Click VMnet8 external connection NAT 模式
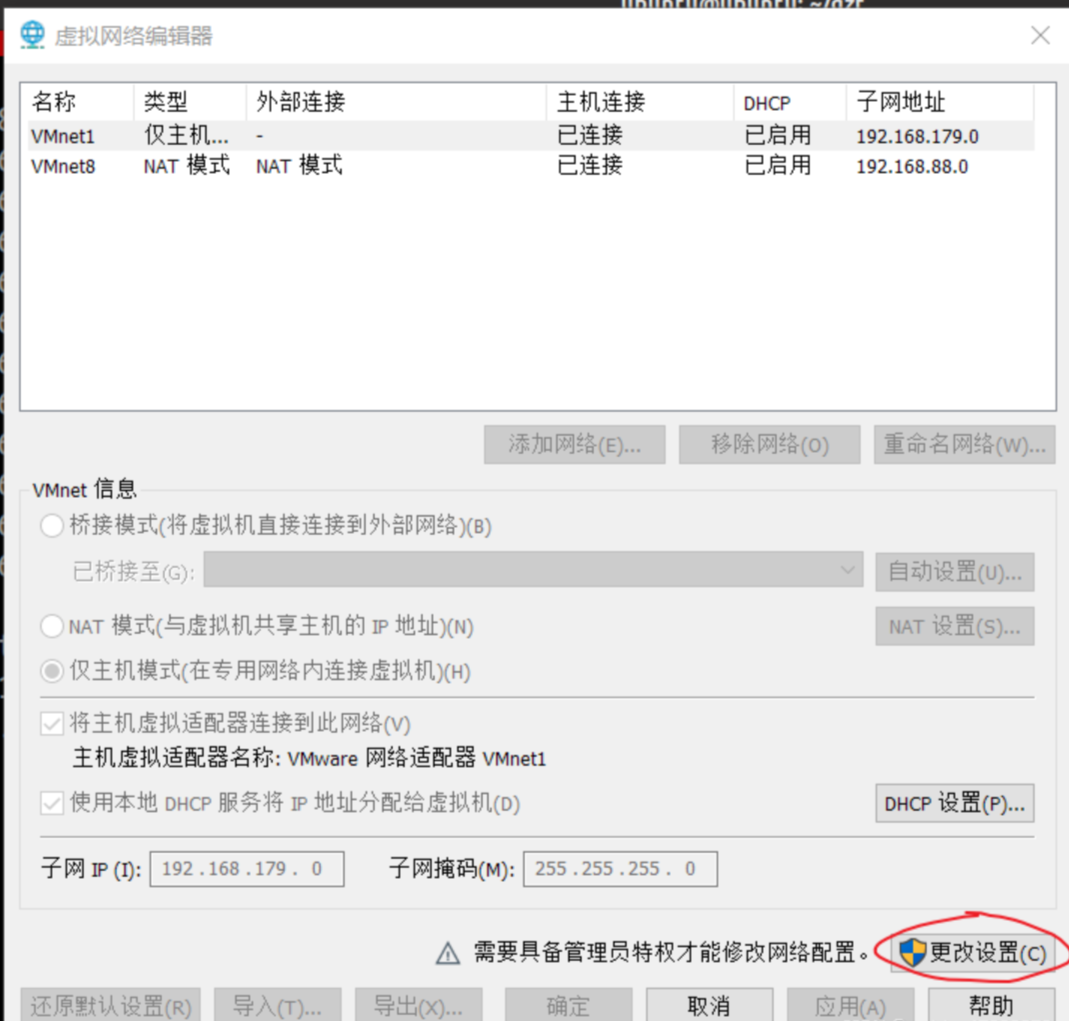The image size is (1069, 1021). [x=299, y=166]
